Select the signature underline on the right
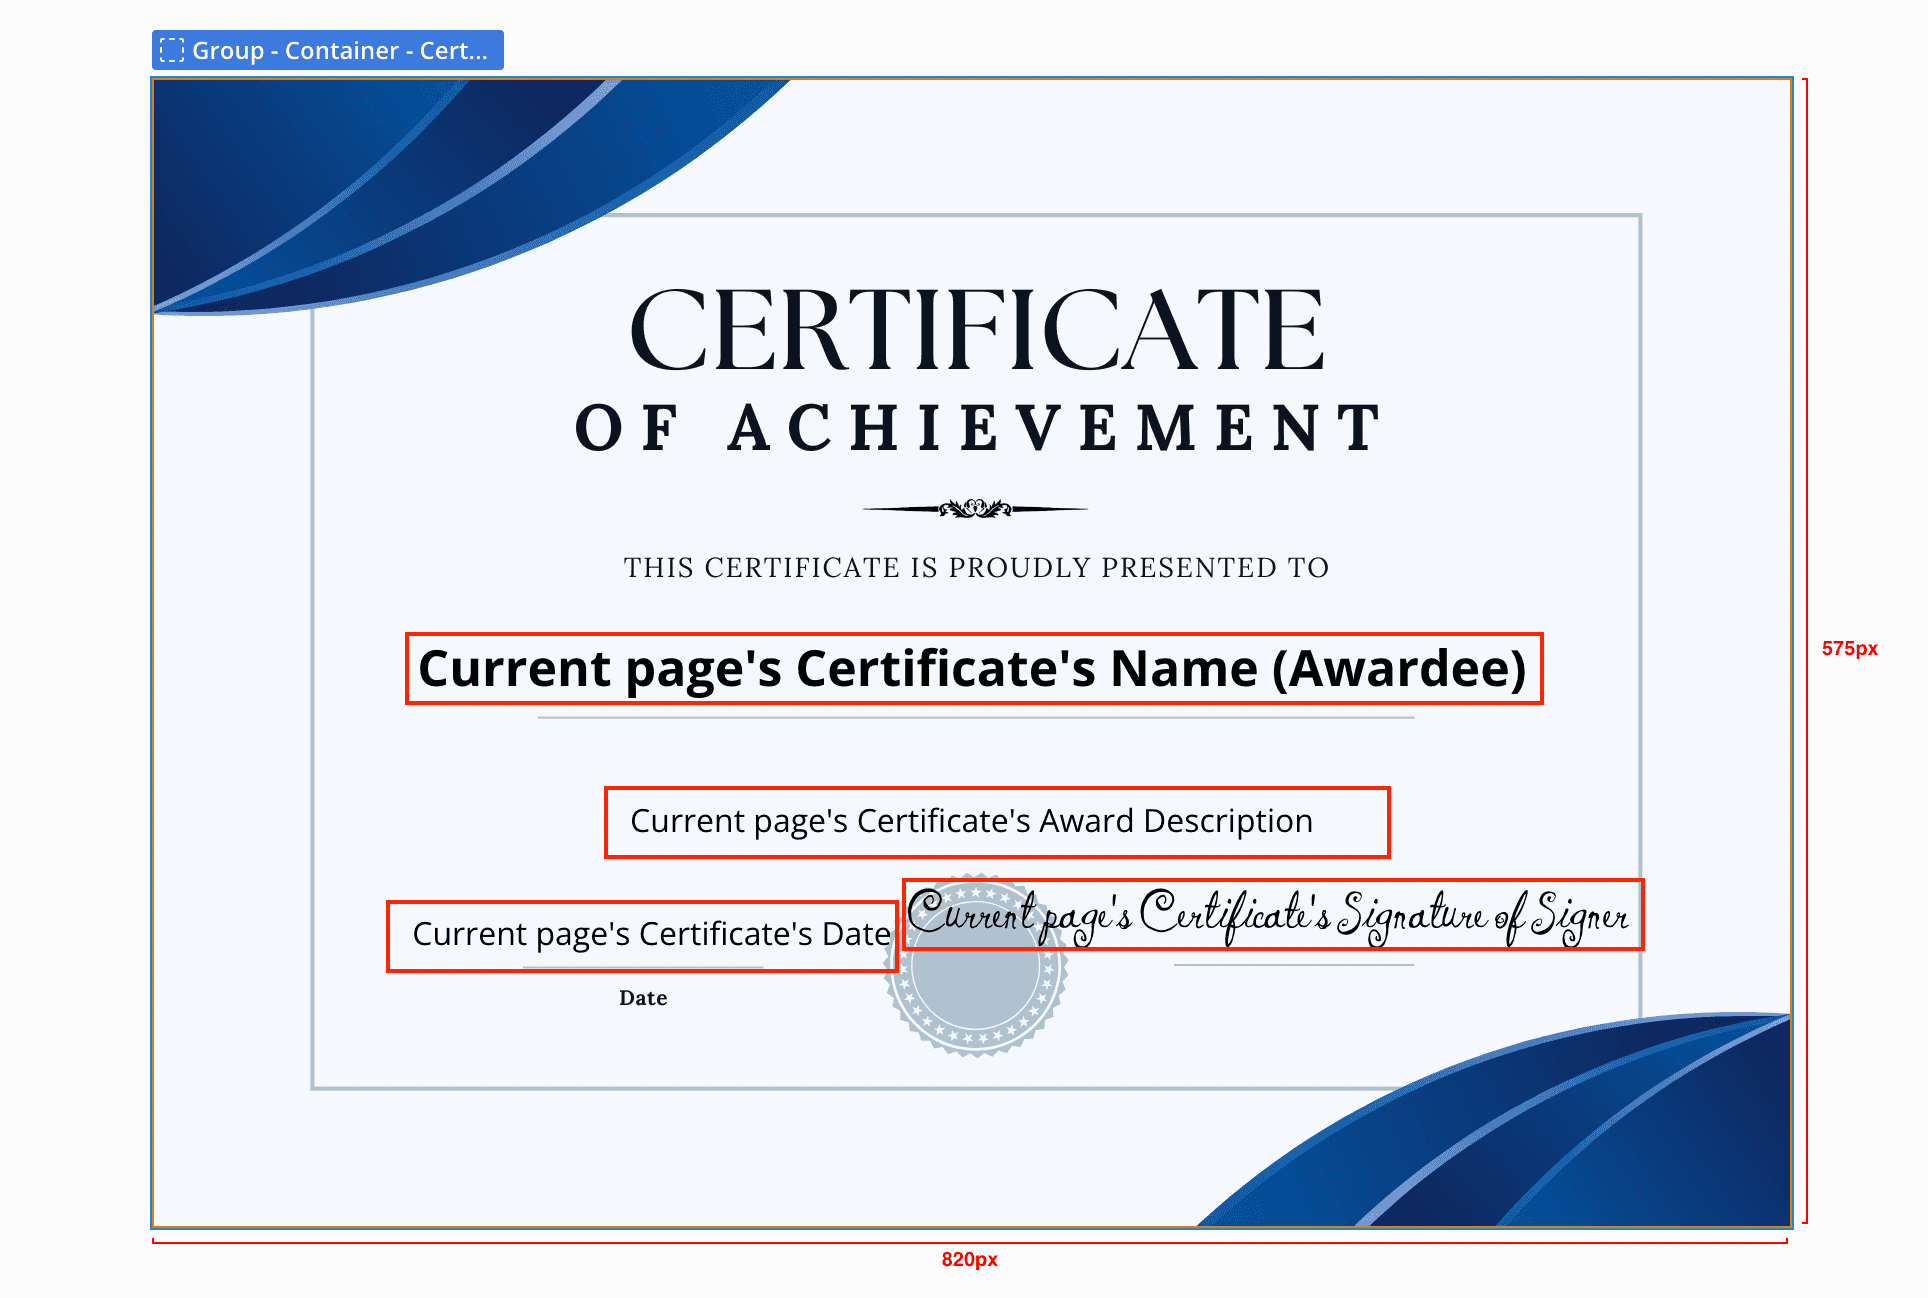The image size is (1928, 1298). 1293,965
